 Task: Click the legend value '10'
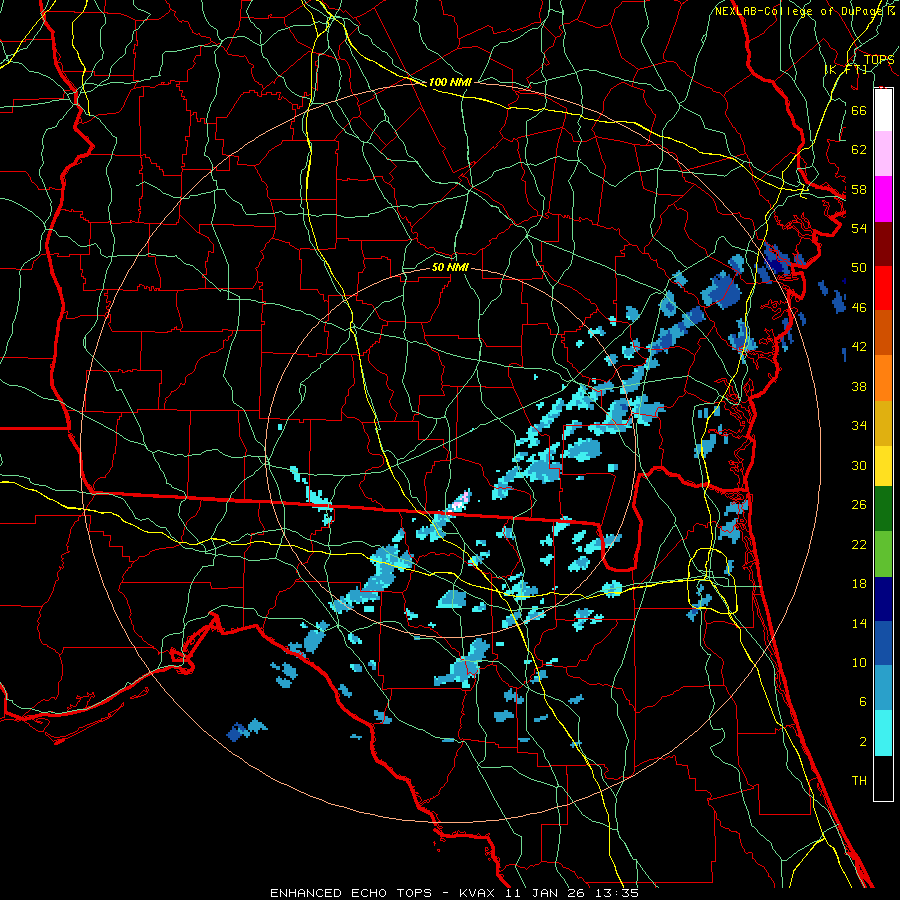coord(859,663)
